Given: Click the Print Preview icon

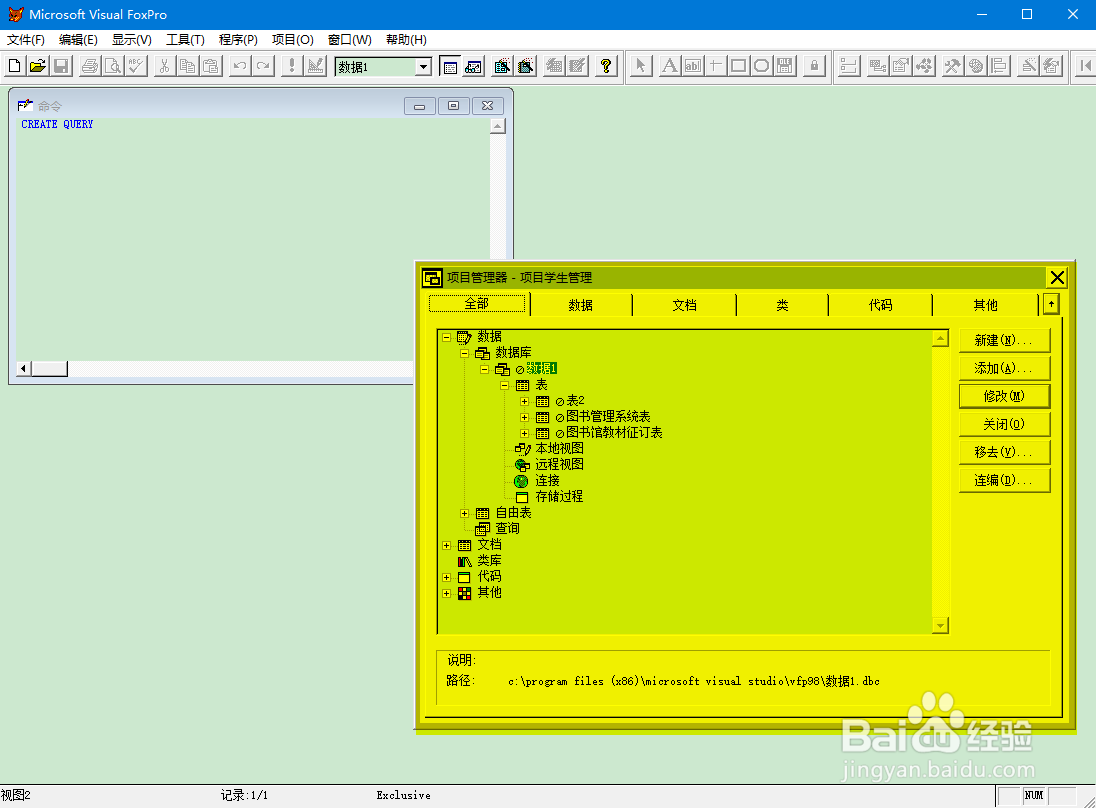Looking at the screenshot, I should [113, 66].
